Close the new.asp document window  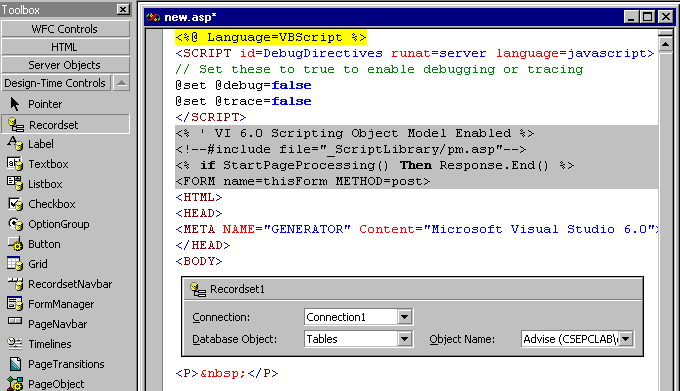[666, 17]
